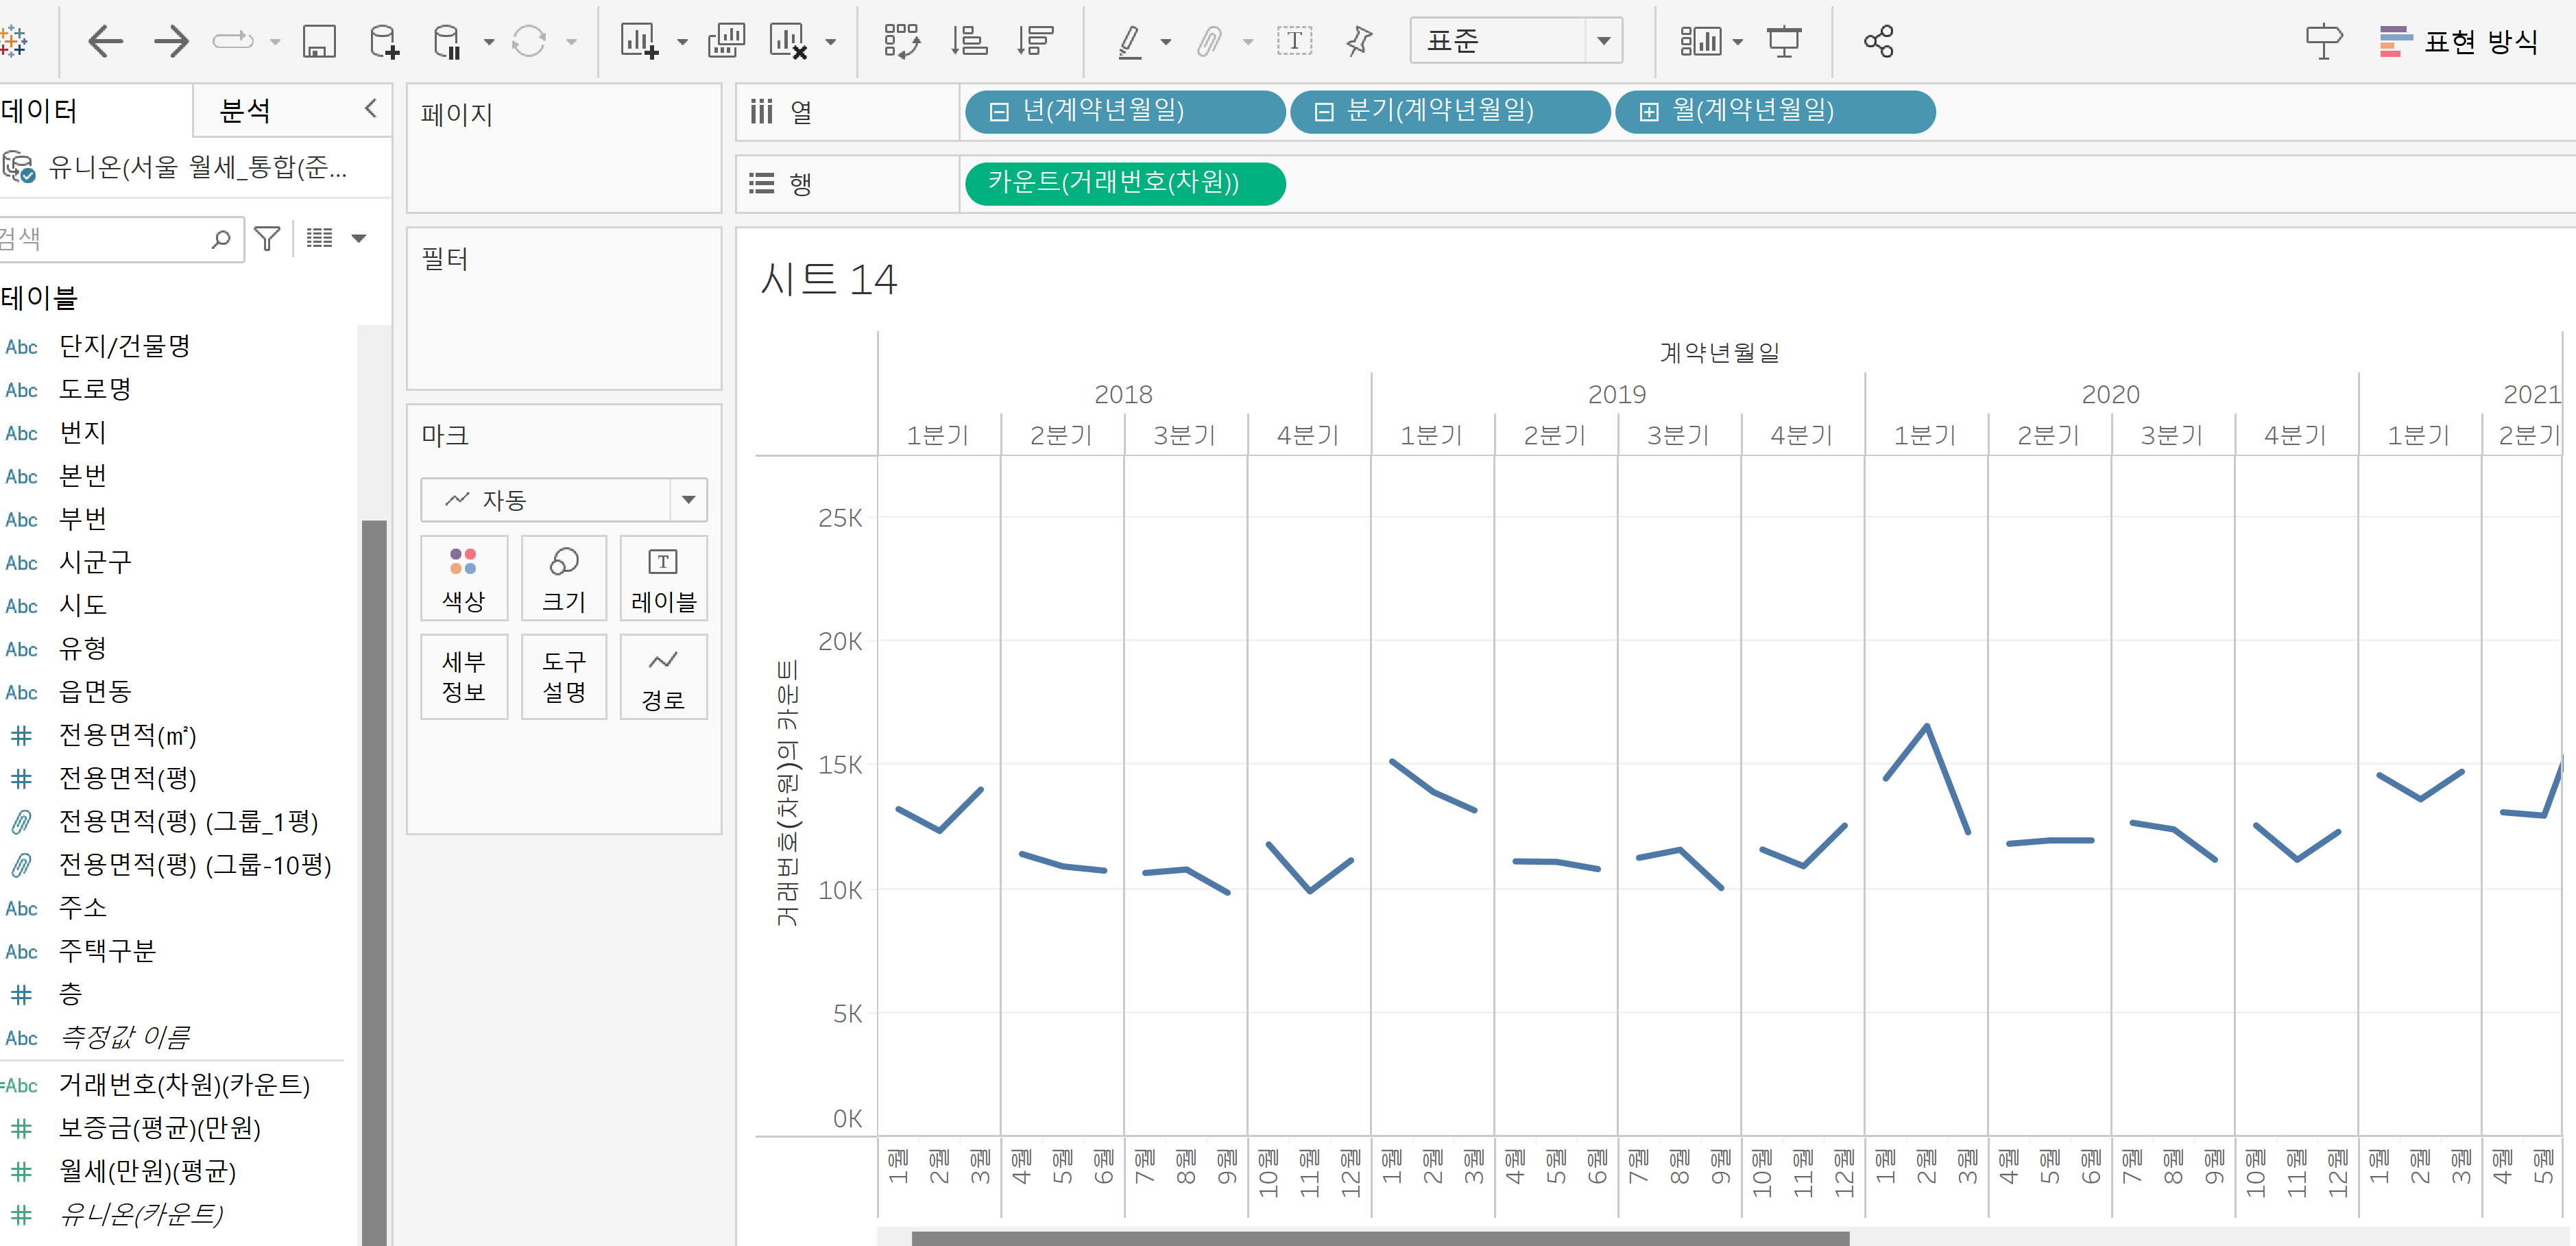The height and width of the screenshot is (1246, 2576).
Task: Switch to the 데이터 tab
Action: (40, 110)
